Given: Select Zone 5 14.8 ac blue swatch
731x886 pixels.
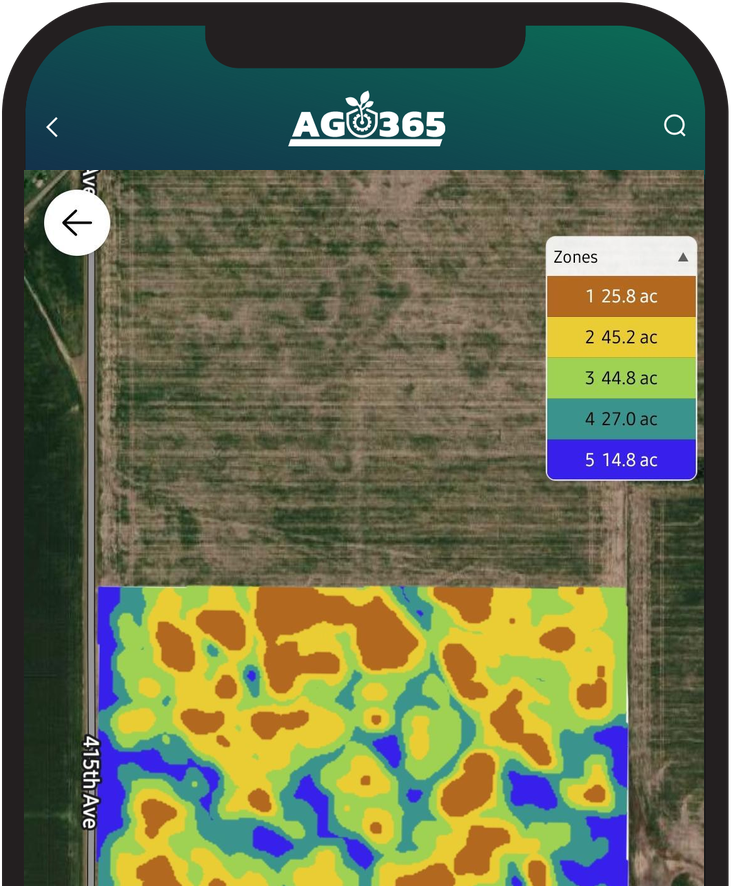Looking at the screenshot, I should [x=621, y=460].
